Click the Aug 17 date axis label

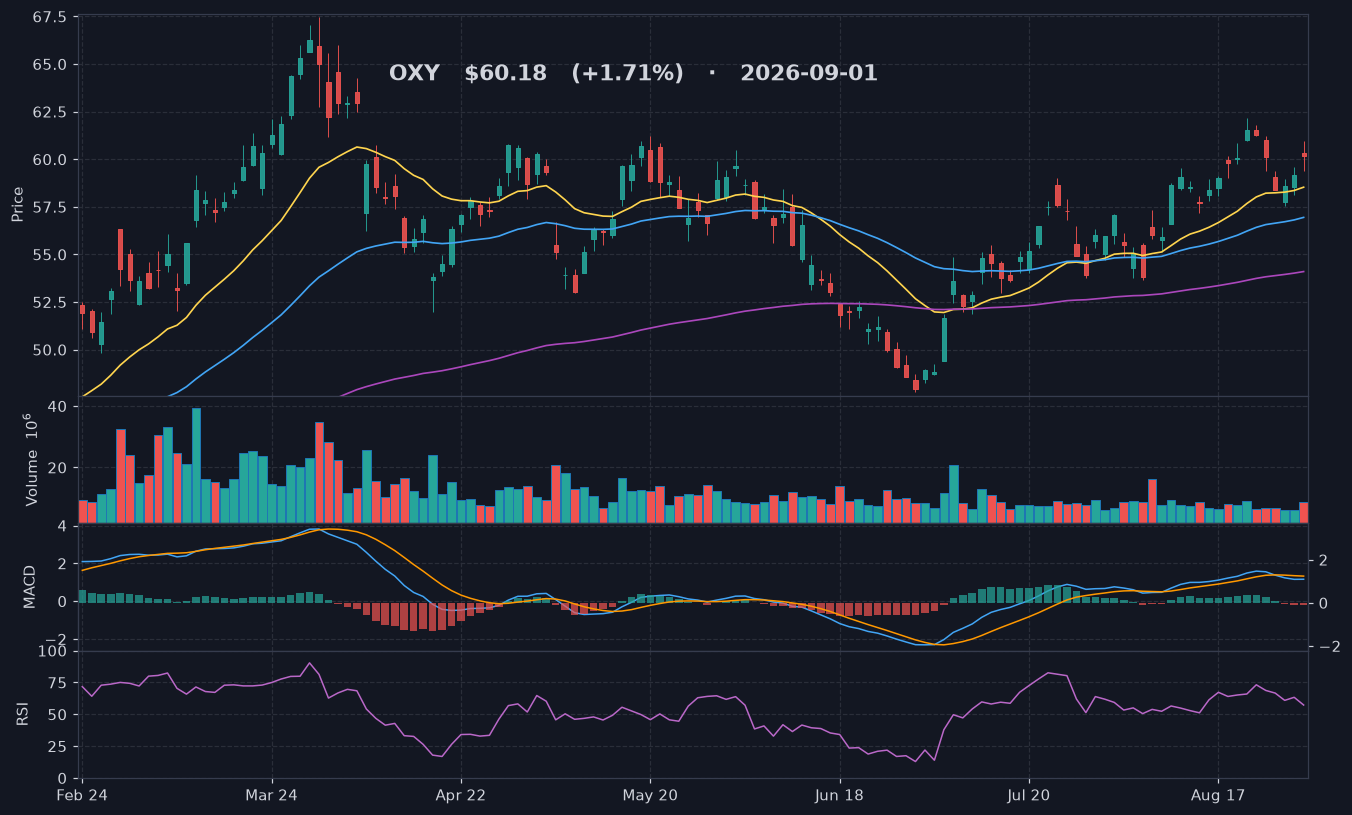coord(1218,796)
